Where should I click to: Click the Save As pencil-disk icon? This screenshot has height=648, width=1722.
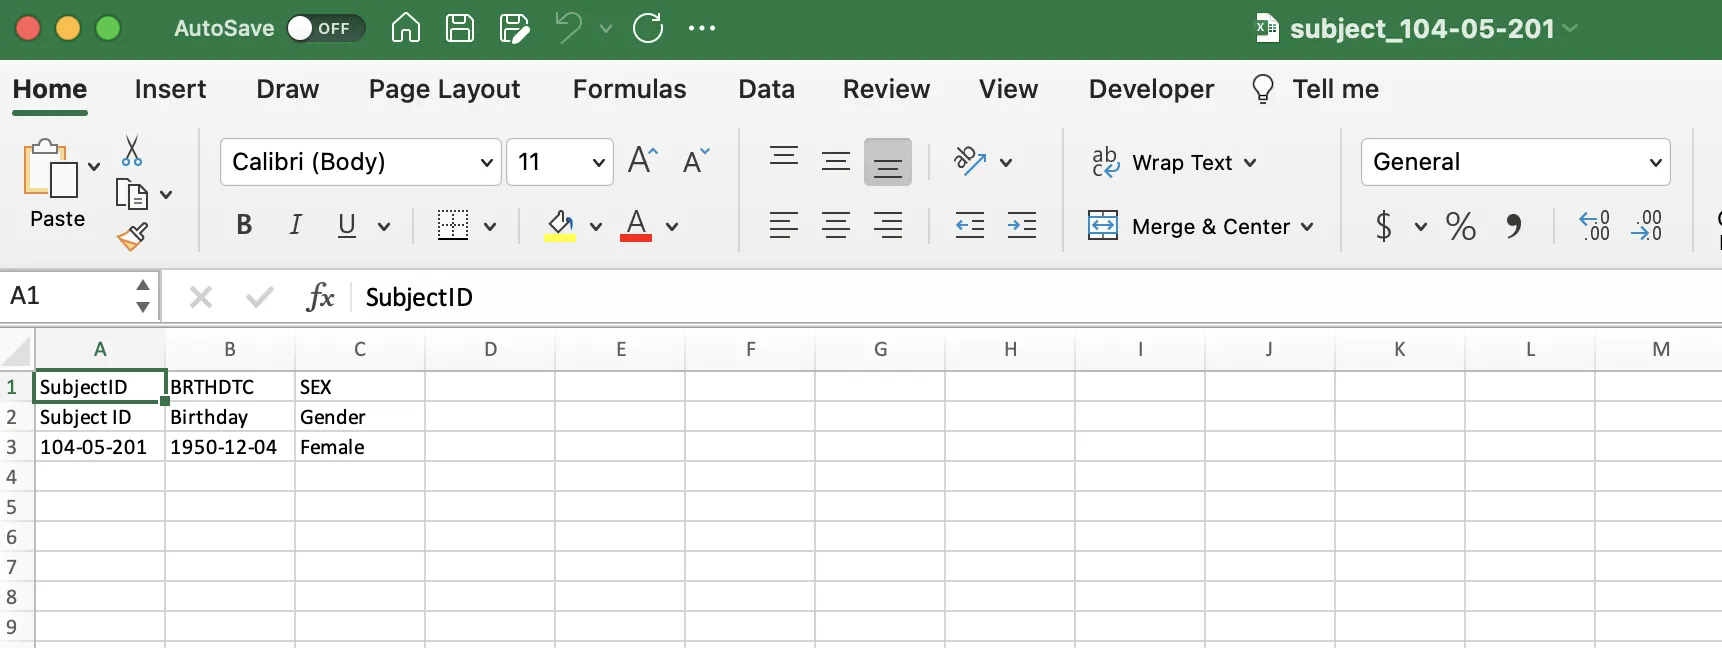coord(514,28)
